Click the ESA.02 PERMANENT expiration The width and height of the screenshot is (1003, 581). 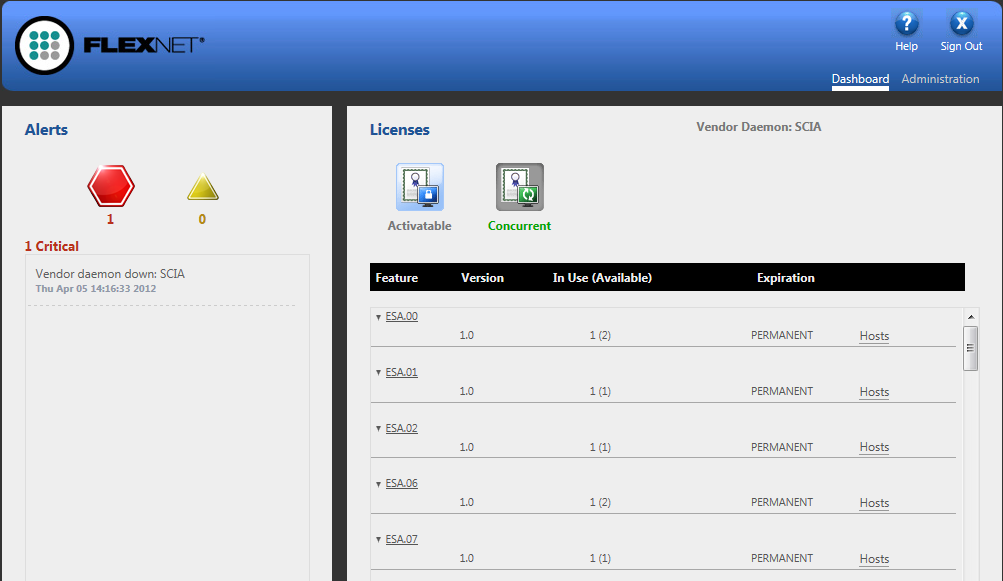pyautogui.click(x=782, y=447)
